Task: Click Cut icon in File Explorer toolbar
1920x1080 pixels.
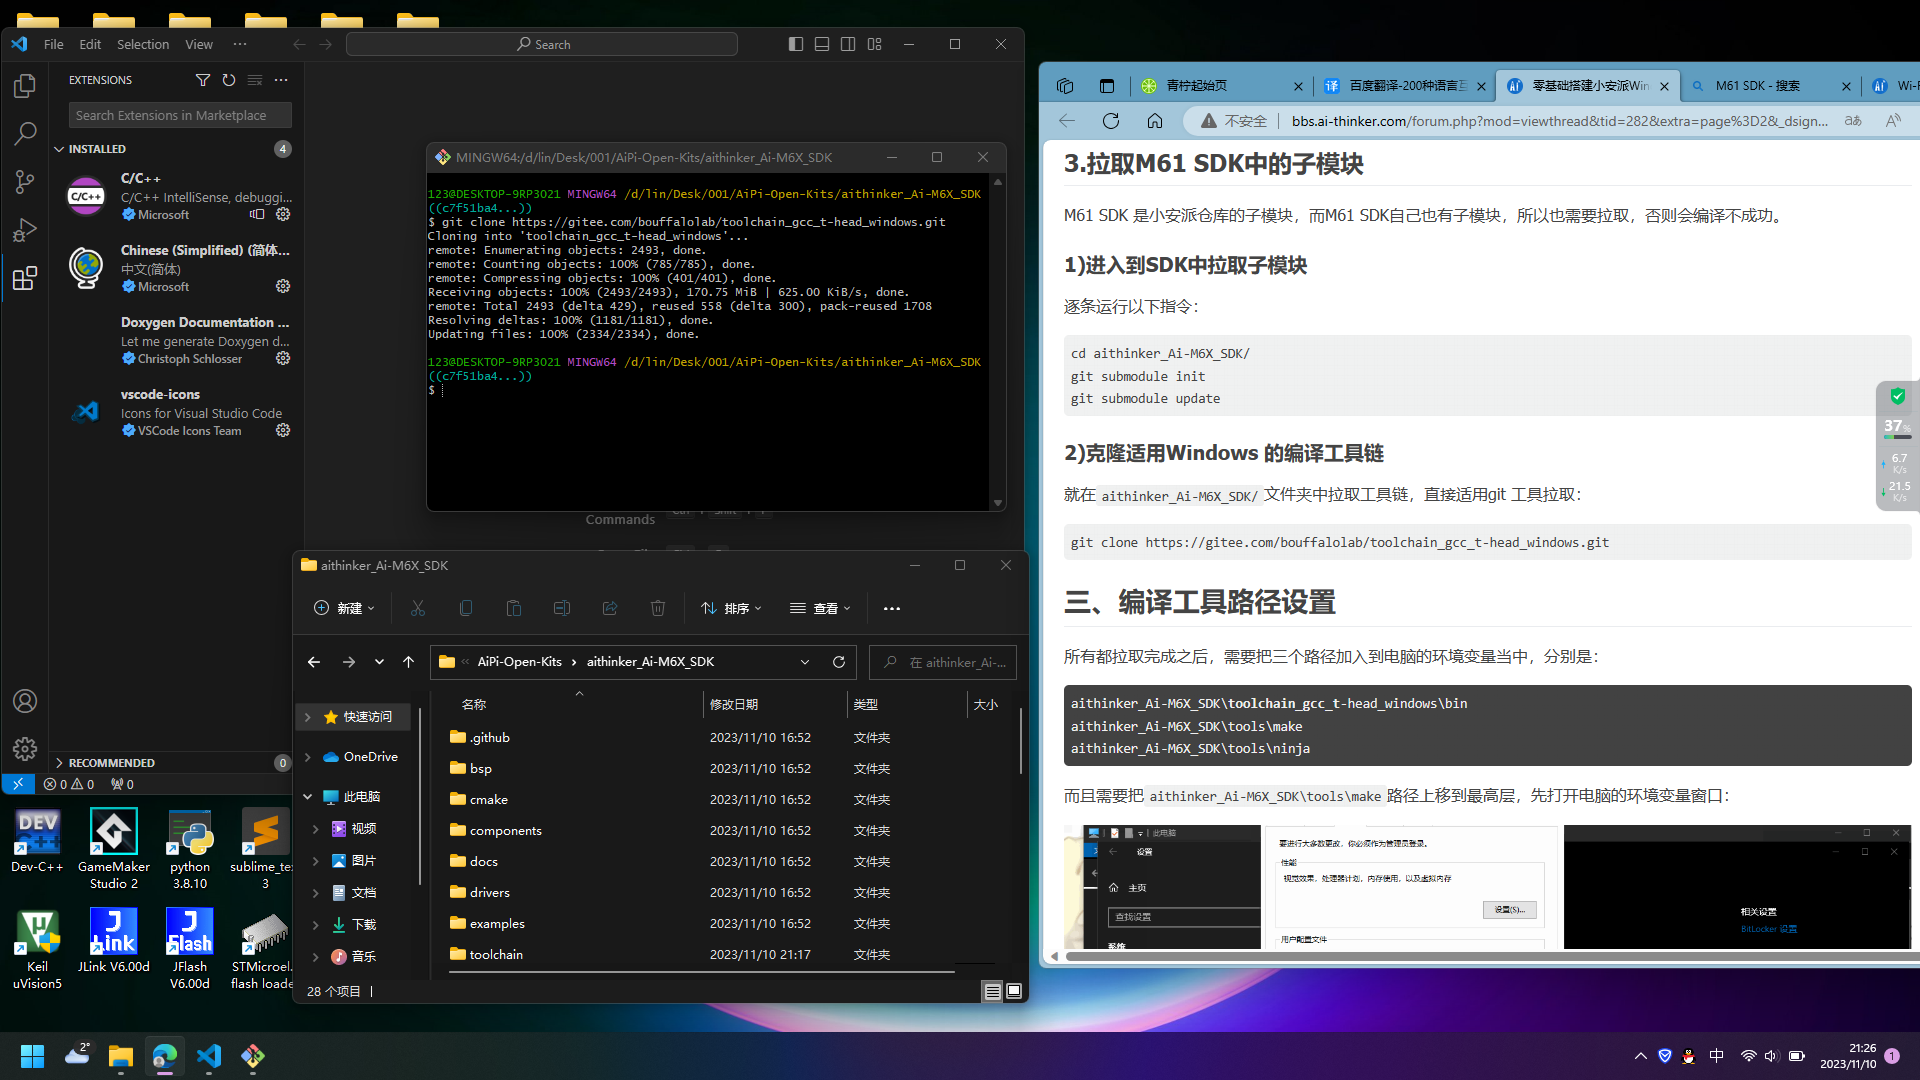Action: pyautogui.click(x=418, y=608)
